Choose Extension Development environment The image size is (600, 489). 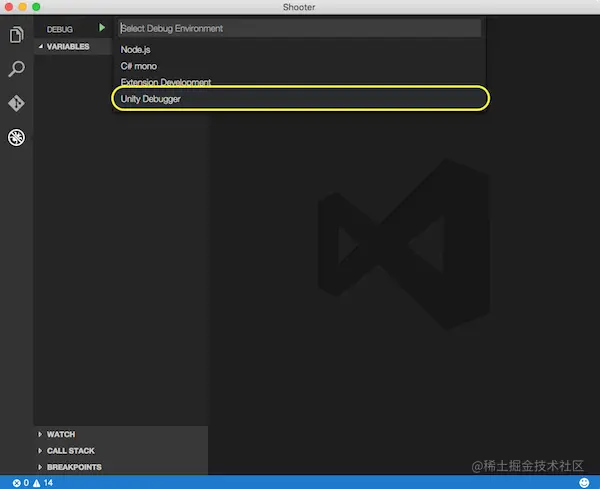pyautogui.click(x=300, y=82)
